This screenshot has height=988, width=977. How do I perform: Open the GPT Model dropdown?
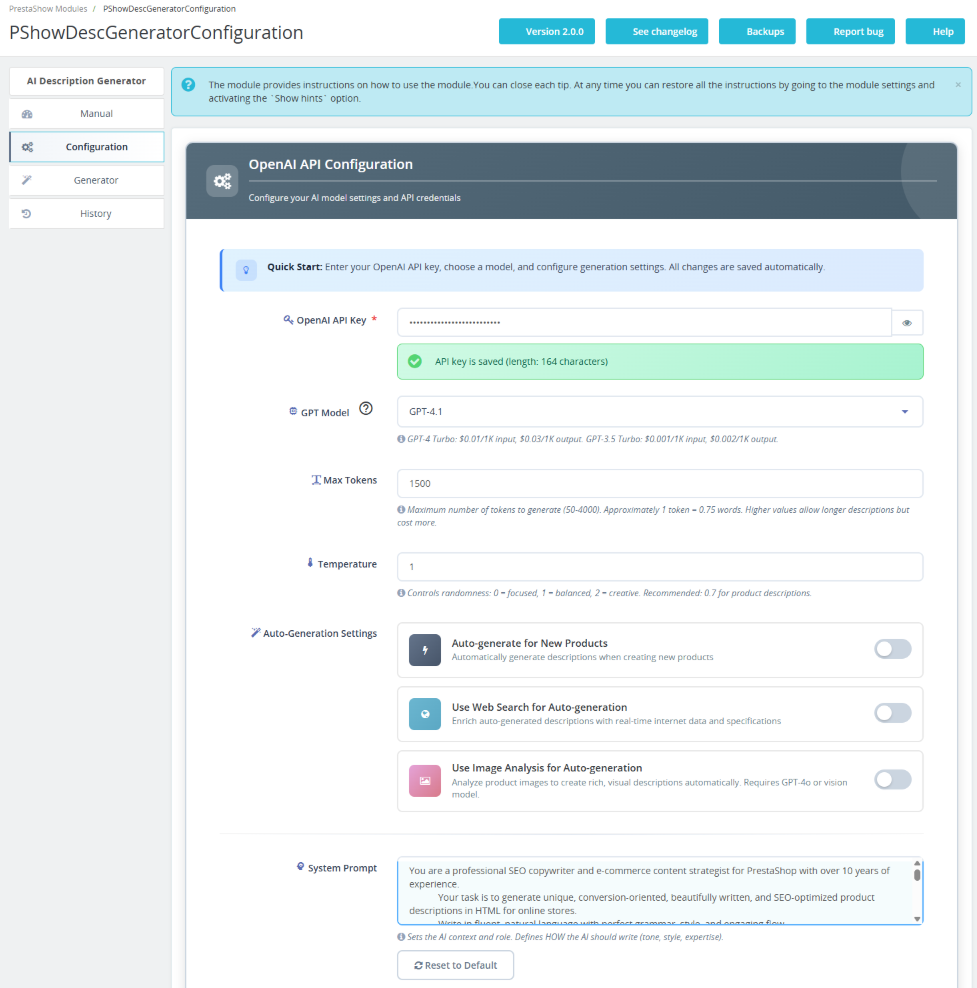pos(659,411)
